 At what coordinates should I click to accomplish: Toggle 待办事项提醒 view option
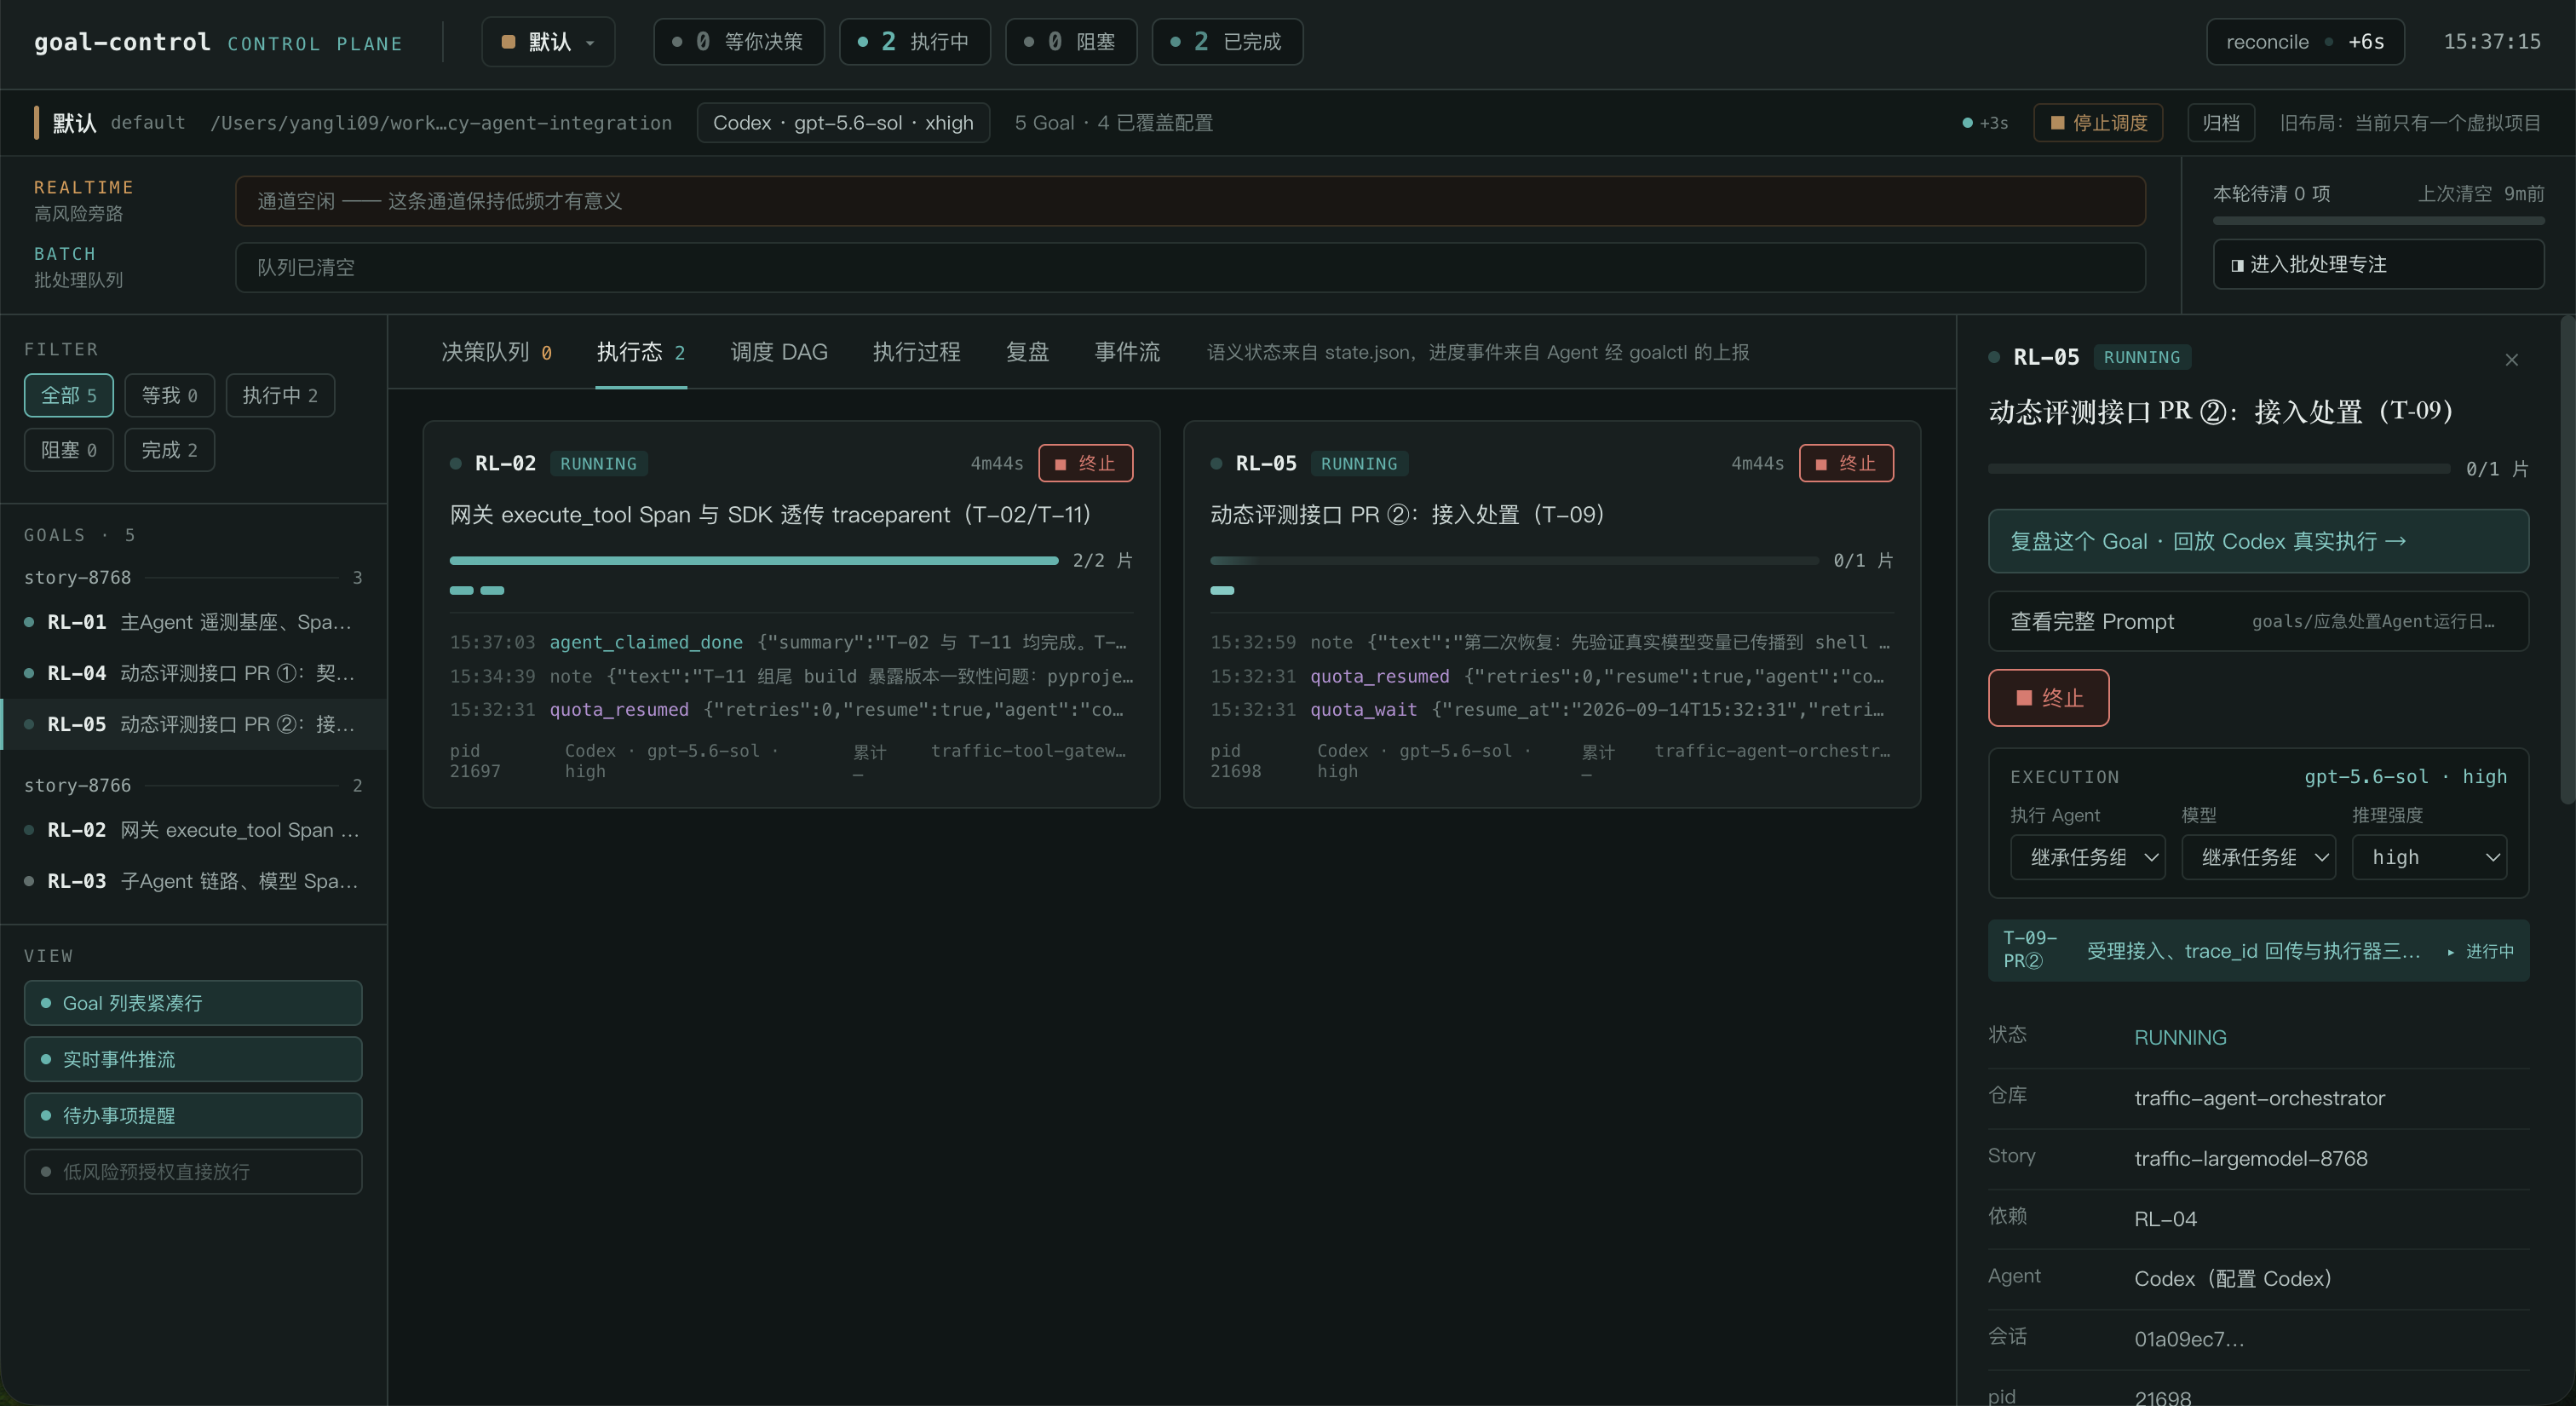point(193,1115)
